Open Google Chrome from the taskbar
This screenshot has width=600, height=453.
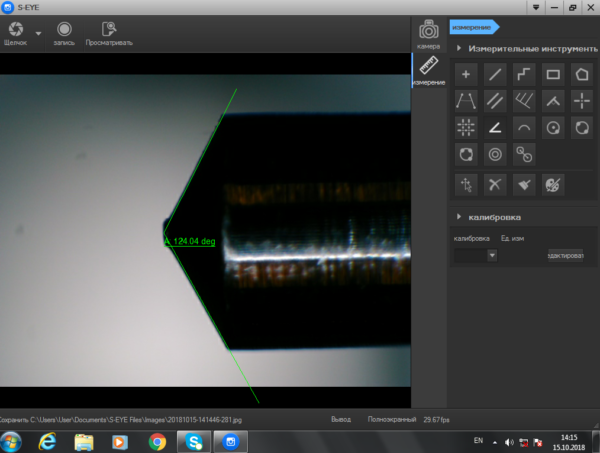coord(157,442)
